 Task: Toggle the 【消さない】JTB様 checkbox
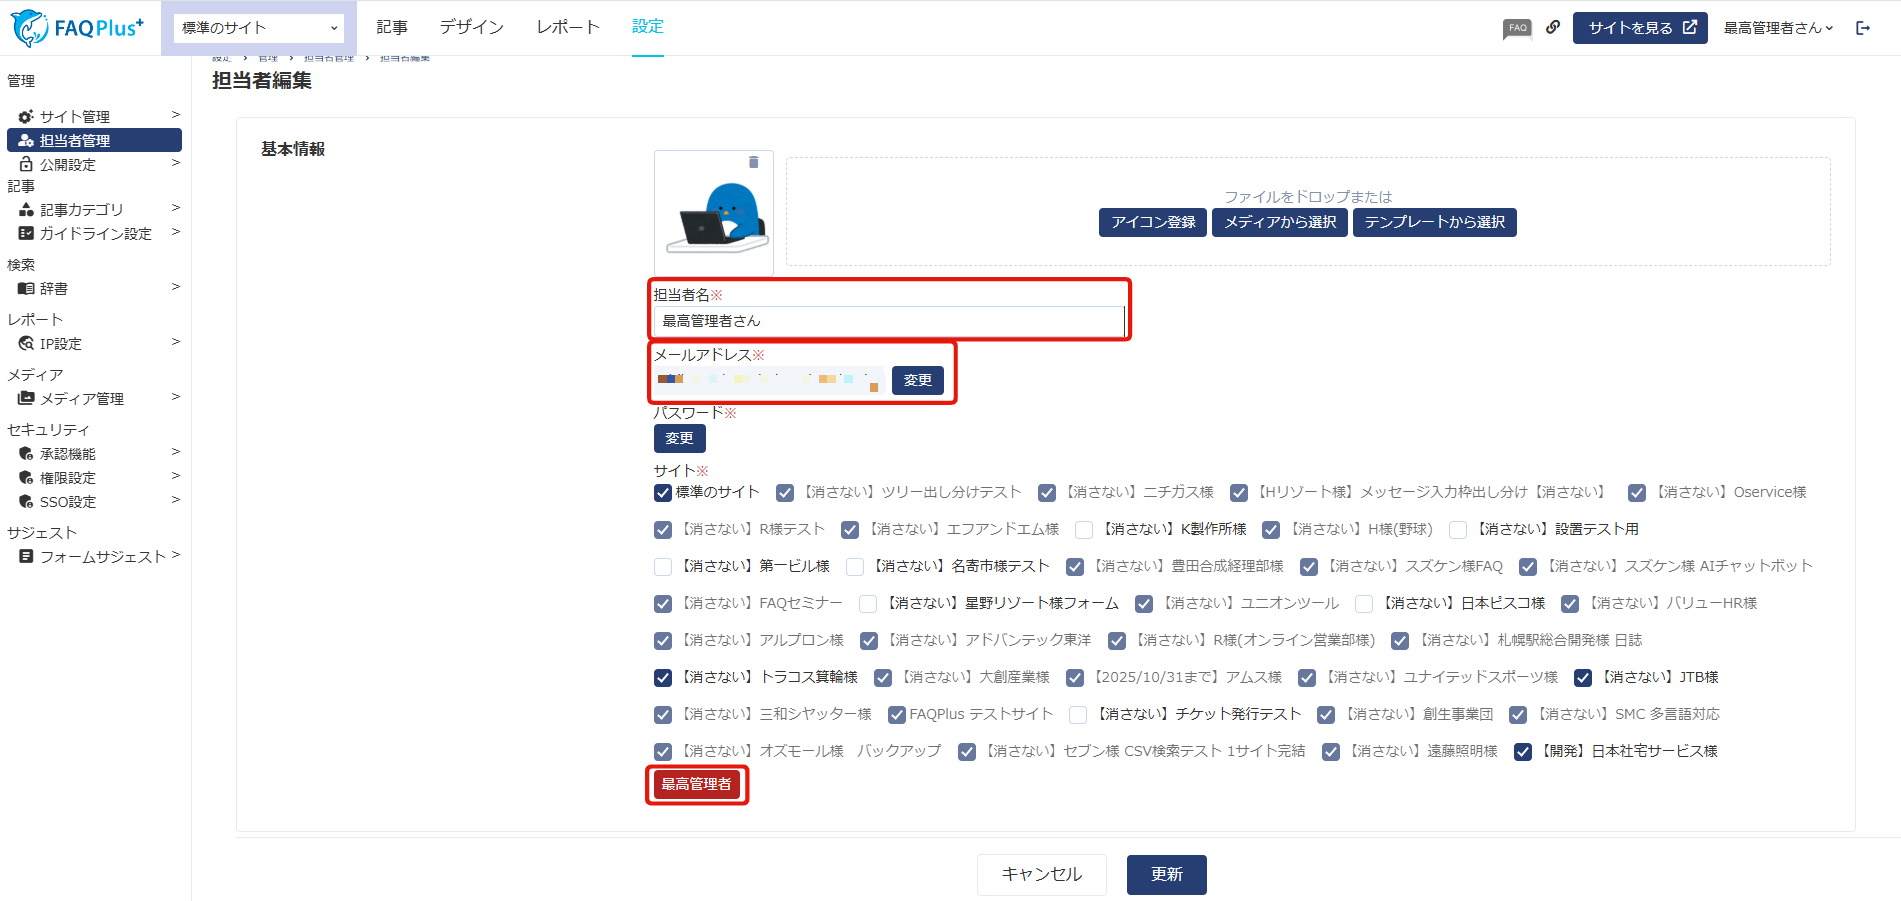[1583, 678]
